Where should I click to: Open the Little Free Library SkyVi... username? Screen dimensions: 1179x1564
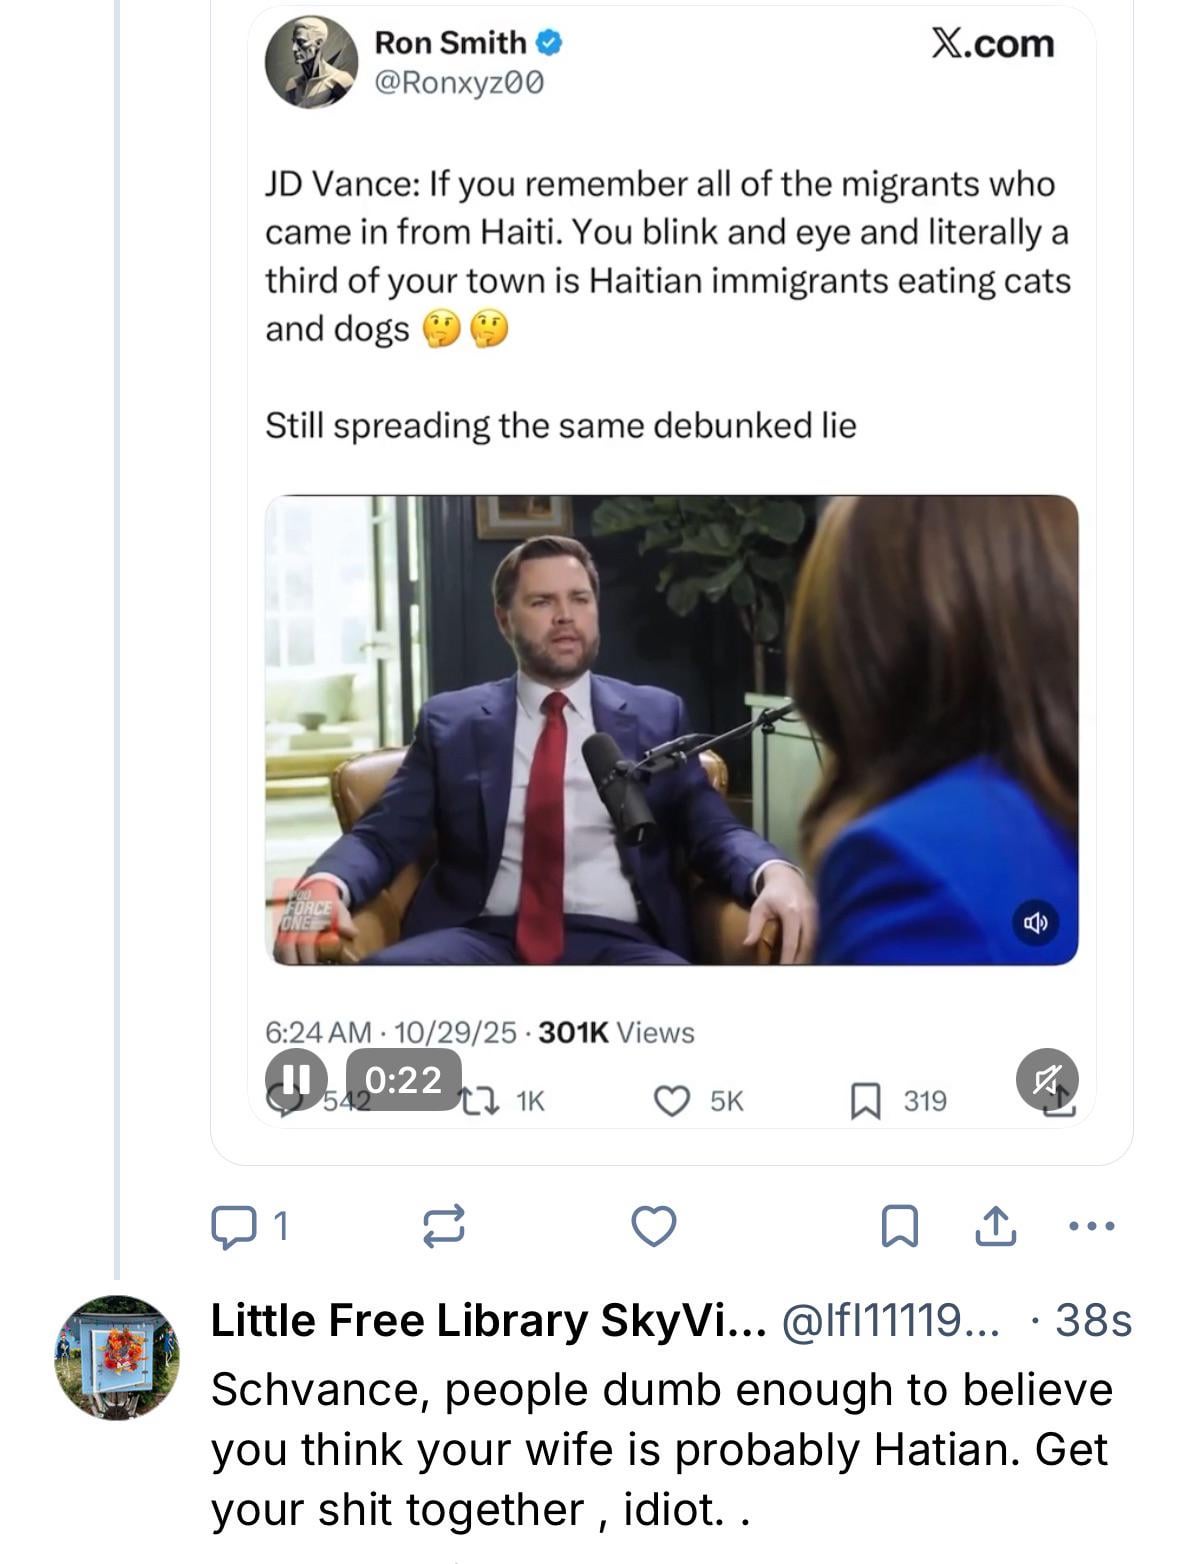[488, 1321]
